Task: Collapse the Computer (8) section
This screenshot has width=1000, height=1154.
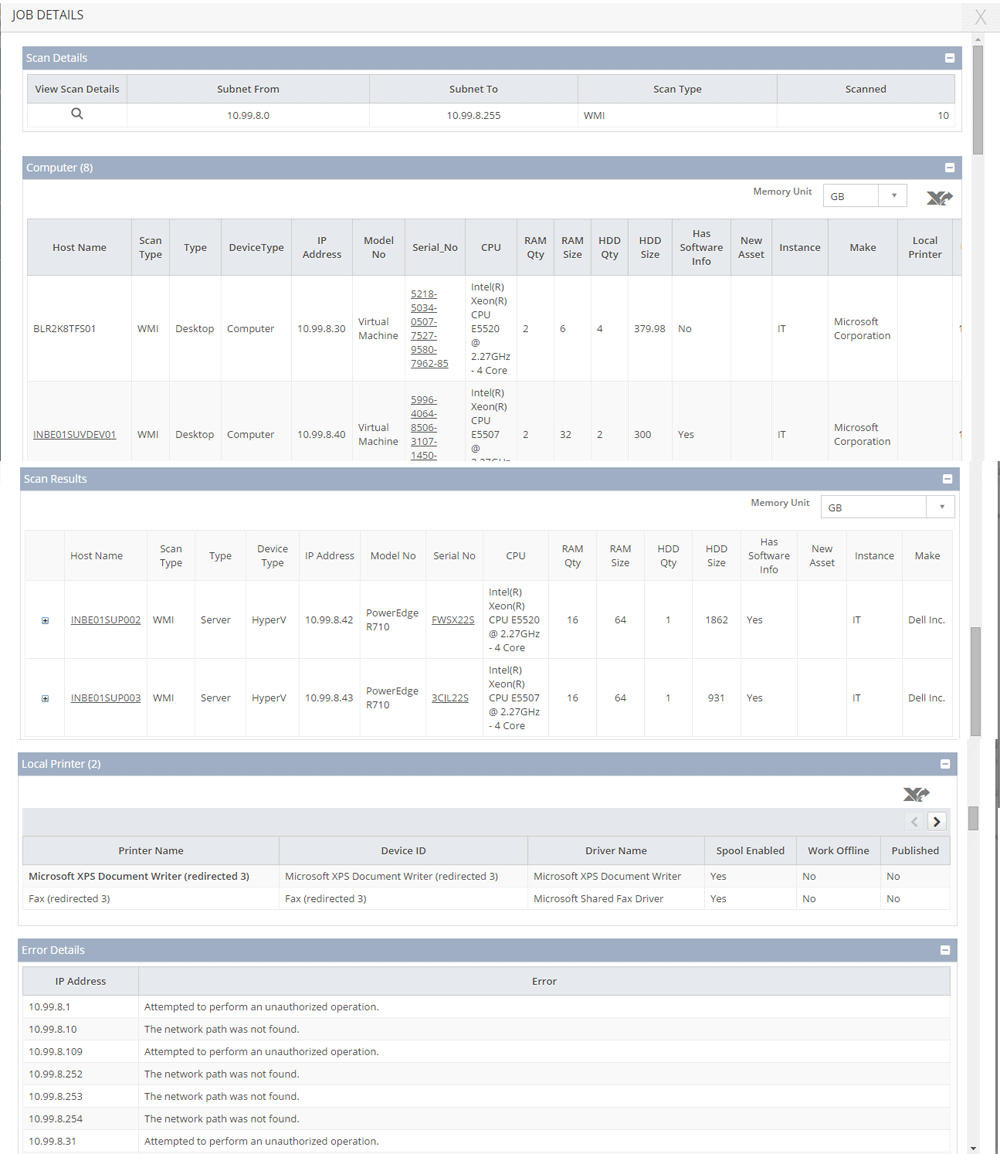Action: (950, 168)
